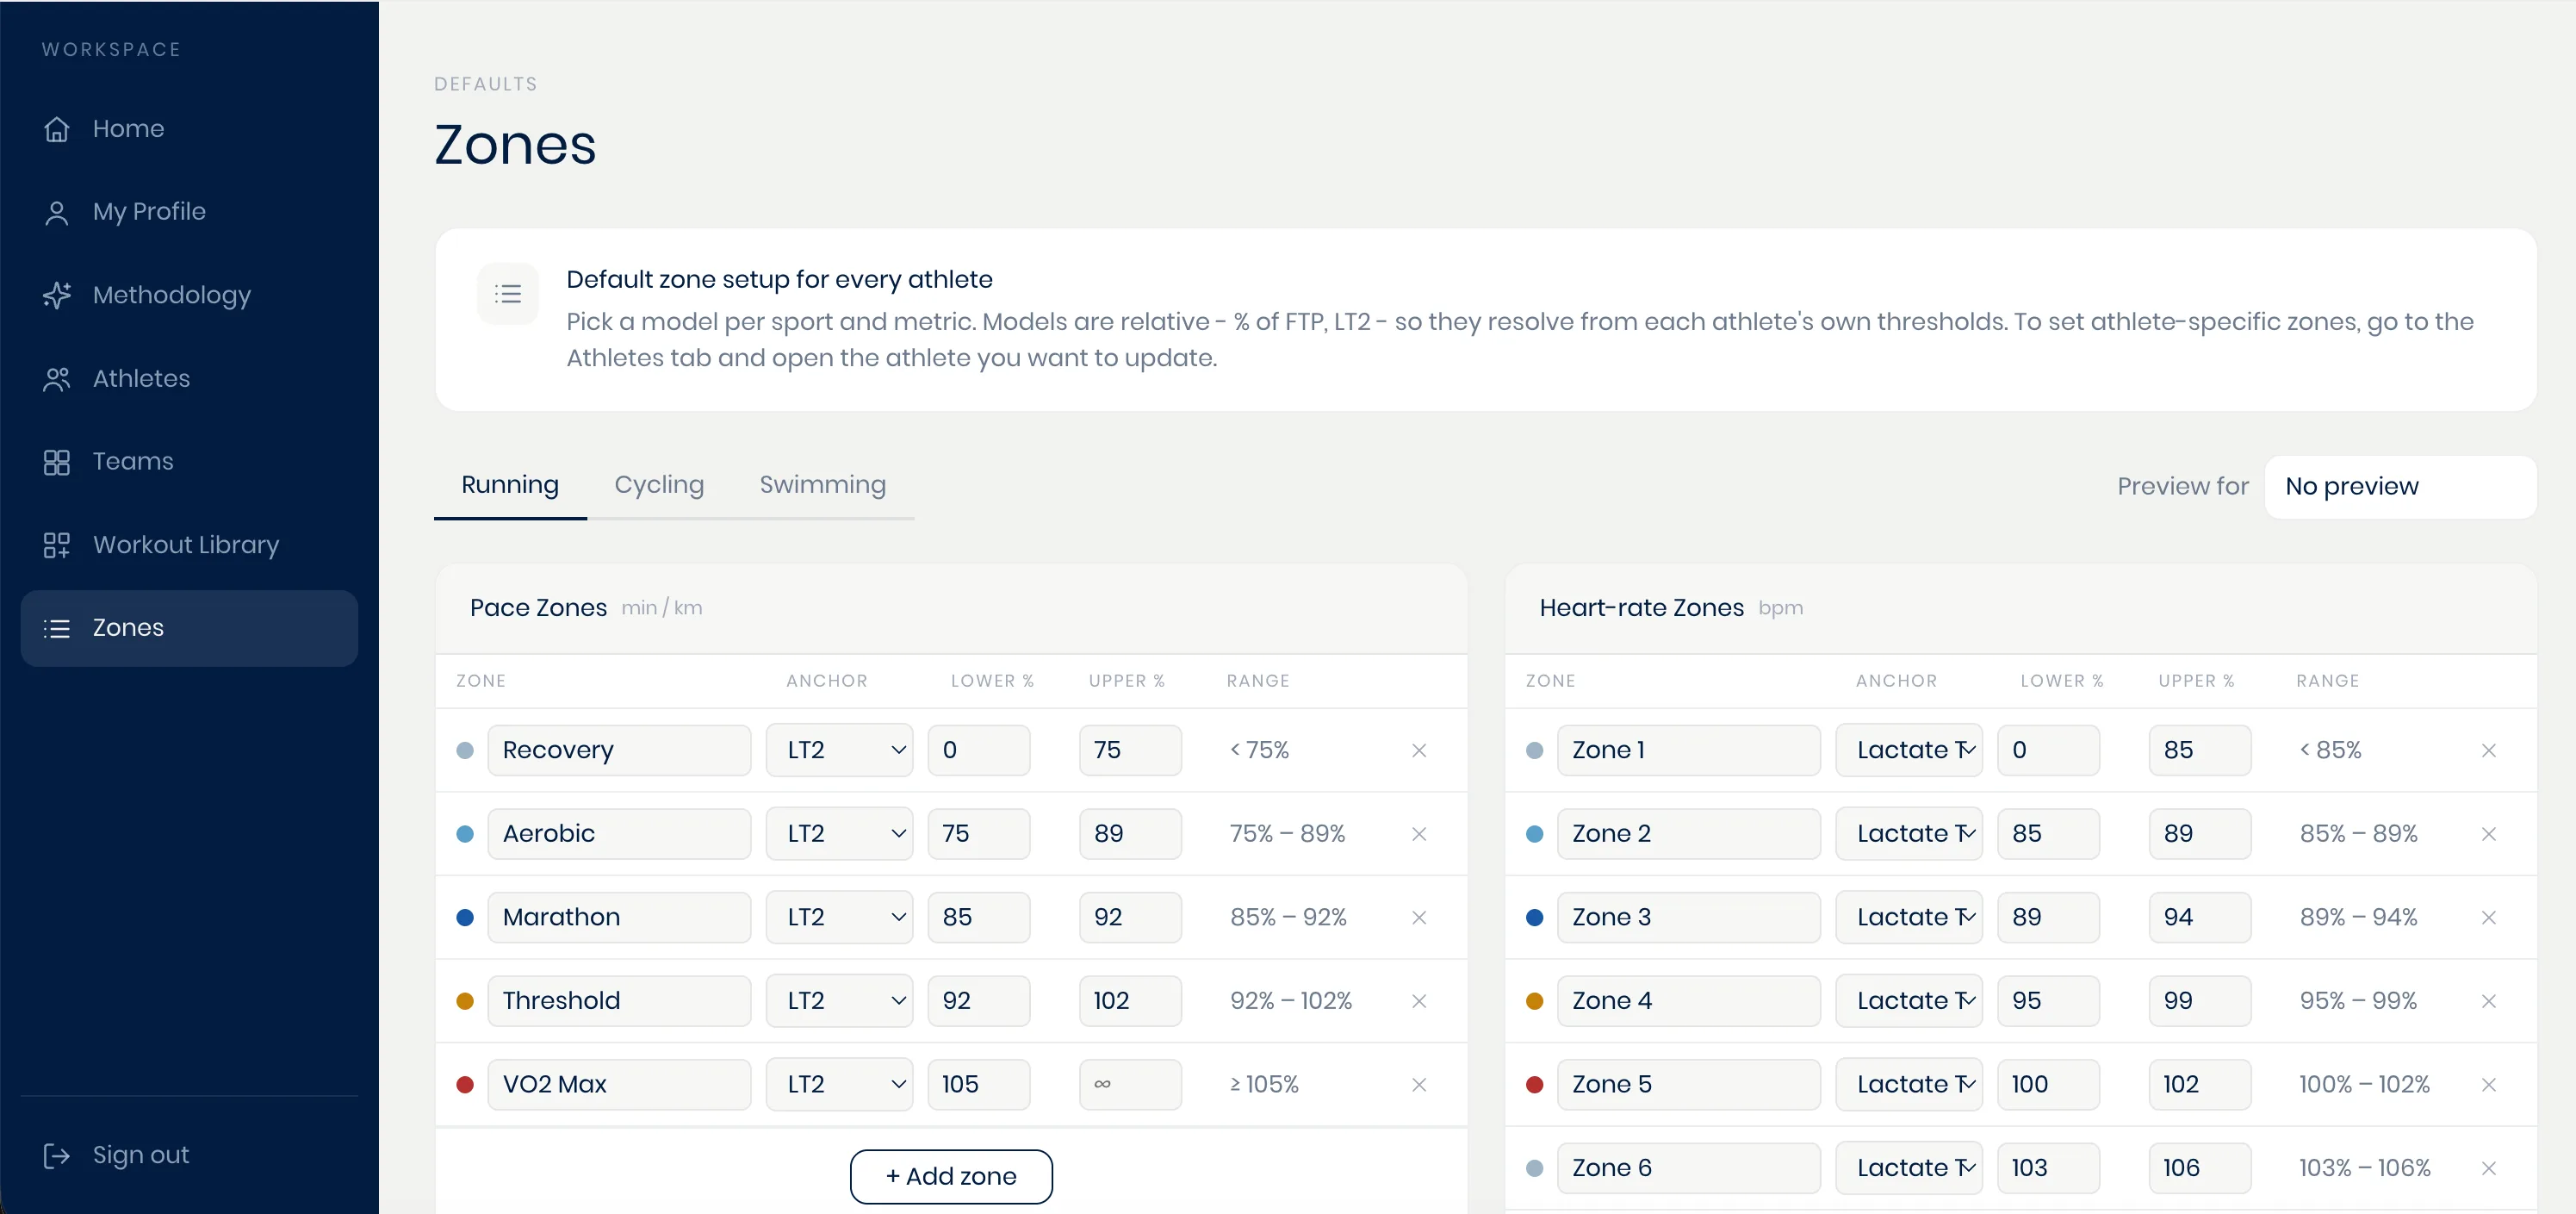This screenshot has width=2576, height=1214.
Task: Click the Zone 6 name field
Action: pyautogui.click(x=1688, y=1168)
